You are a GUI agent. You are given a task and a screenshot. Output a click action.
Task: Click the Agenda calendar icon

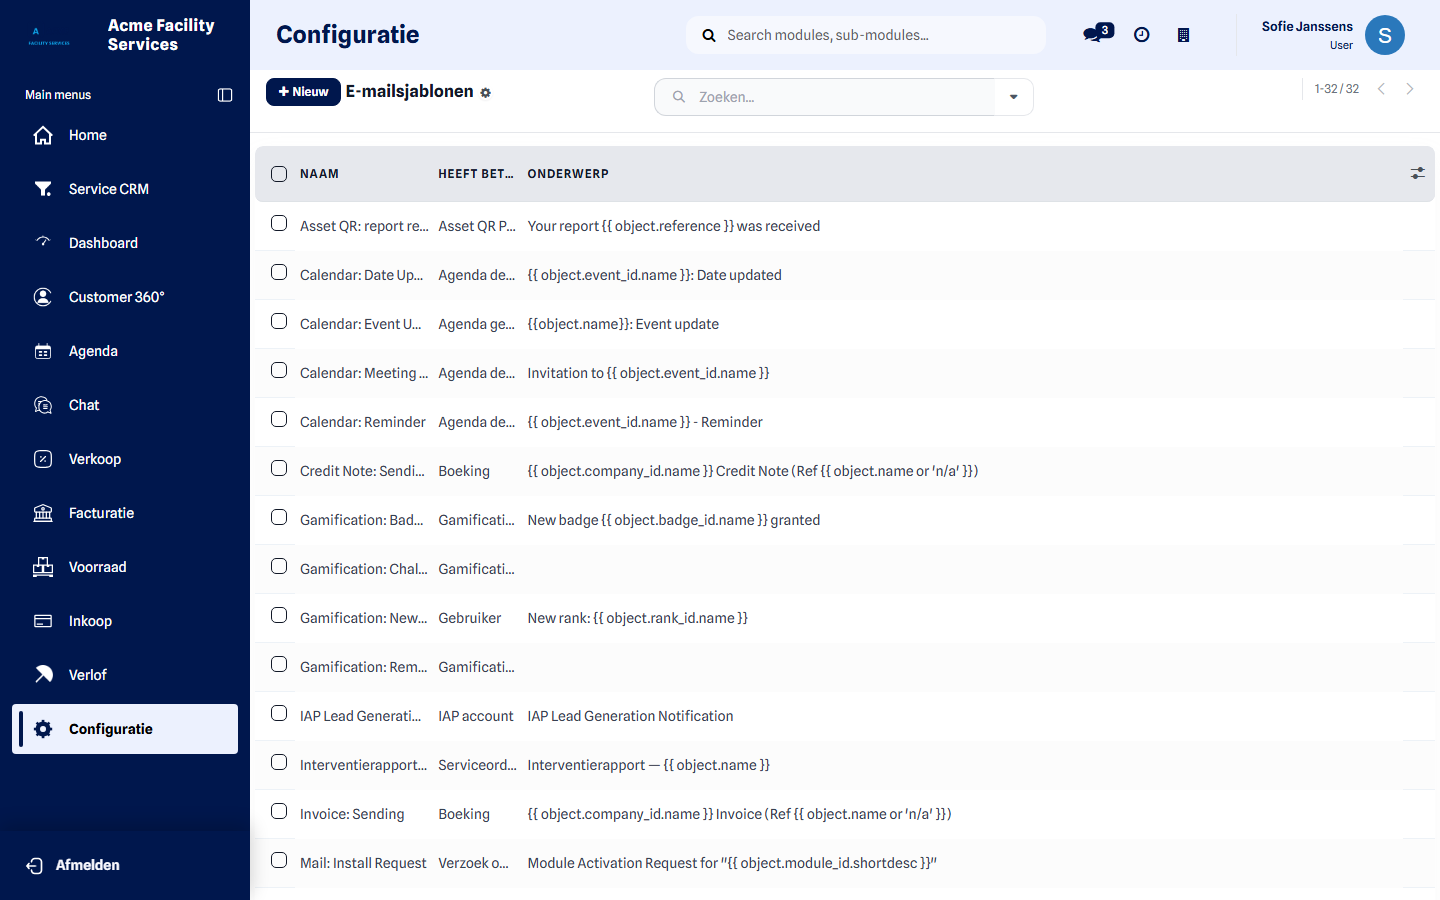[x=43, y=351]
